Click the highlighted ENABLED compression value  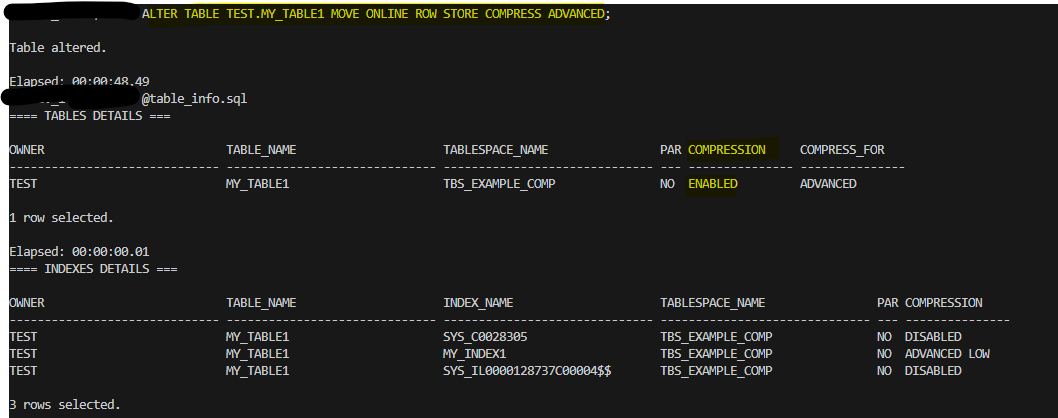[713, 184]
